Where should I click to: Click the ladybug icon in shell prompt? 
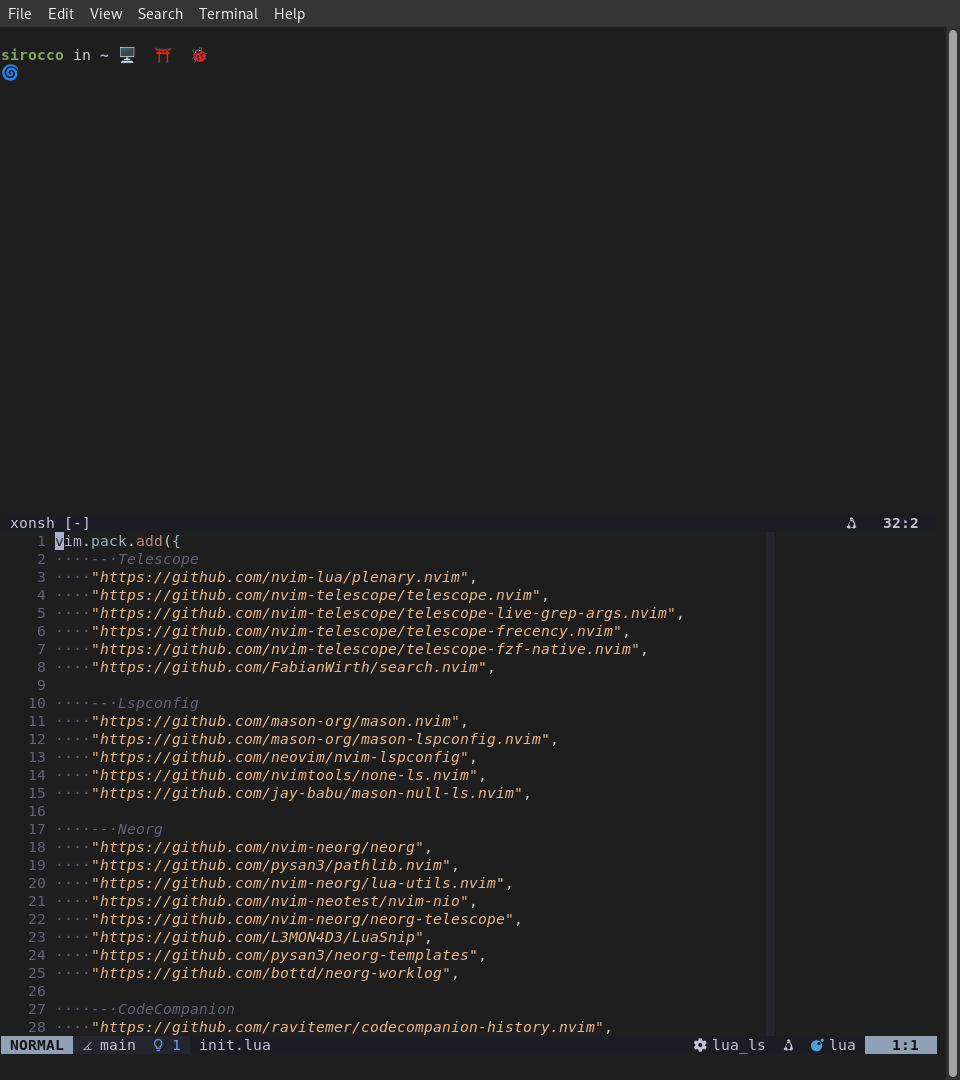pos(199,55)
